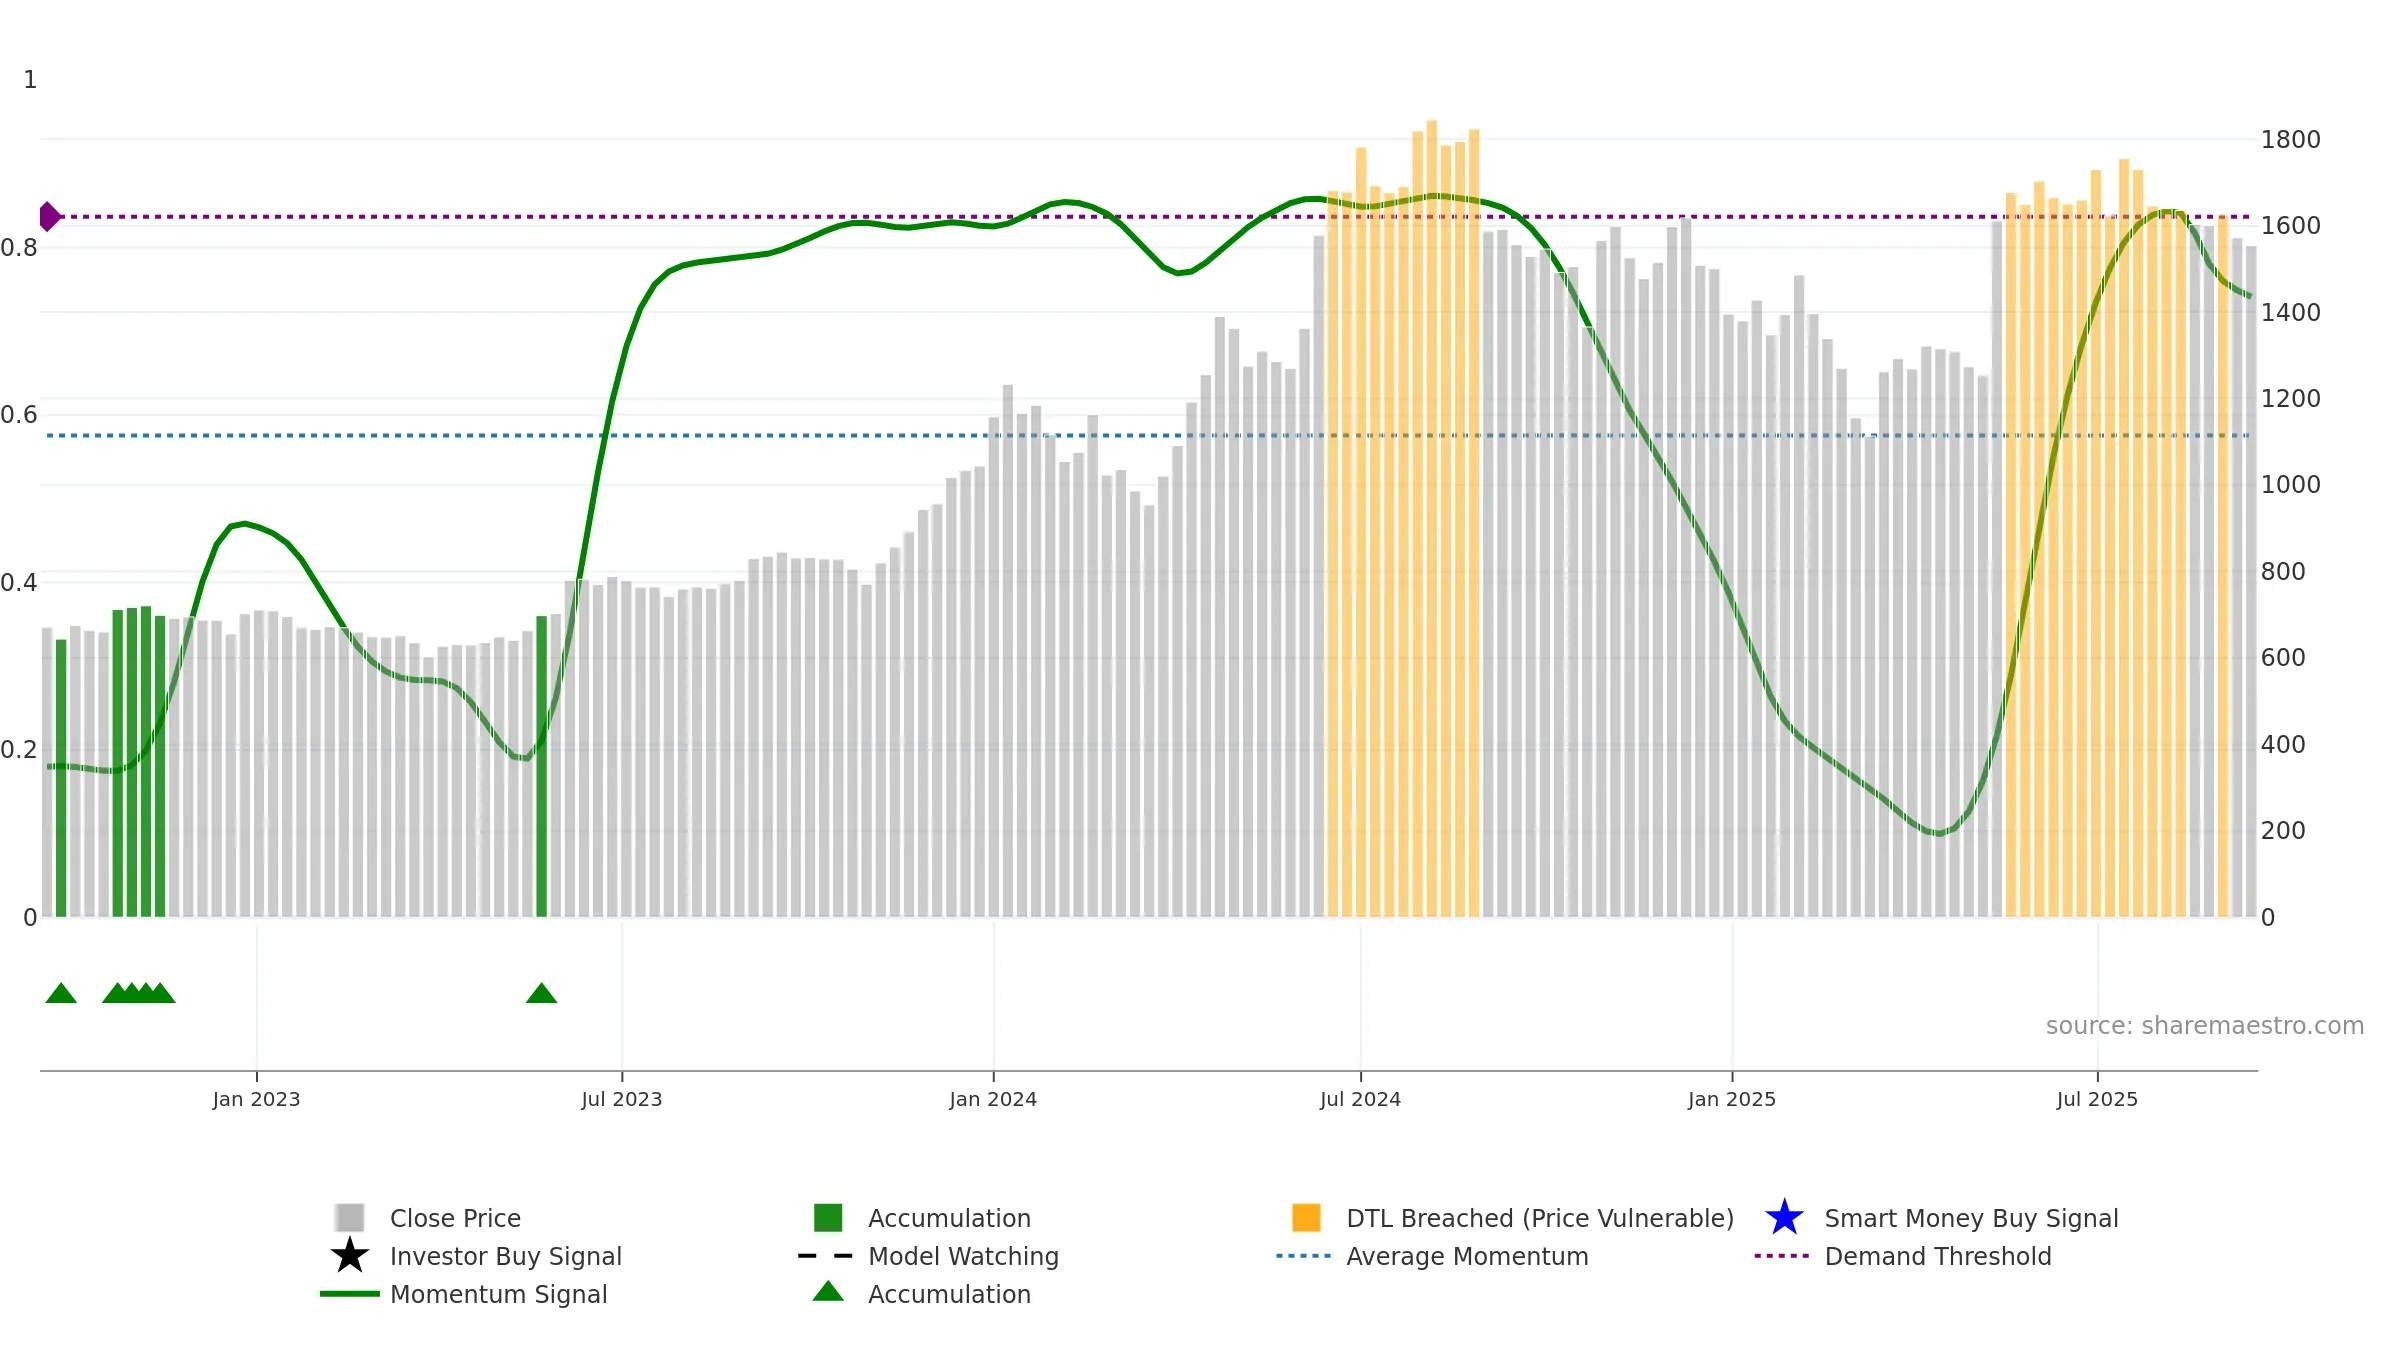The height and width of the screenshot is (1350, 2400).
Task: Click the Demand Threshold legend label
Action: (1937, 1256)
